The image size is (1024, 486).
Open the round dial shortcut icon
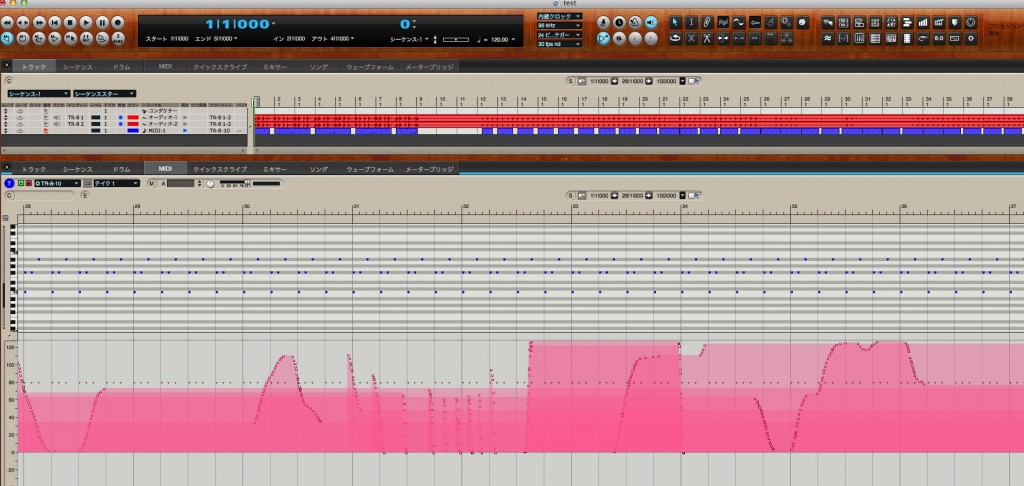[971, 22]
